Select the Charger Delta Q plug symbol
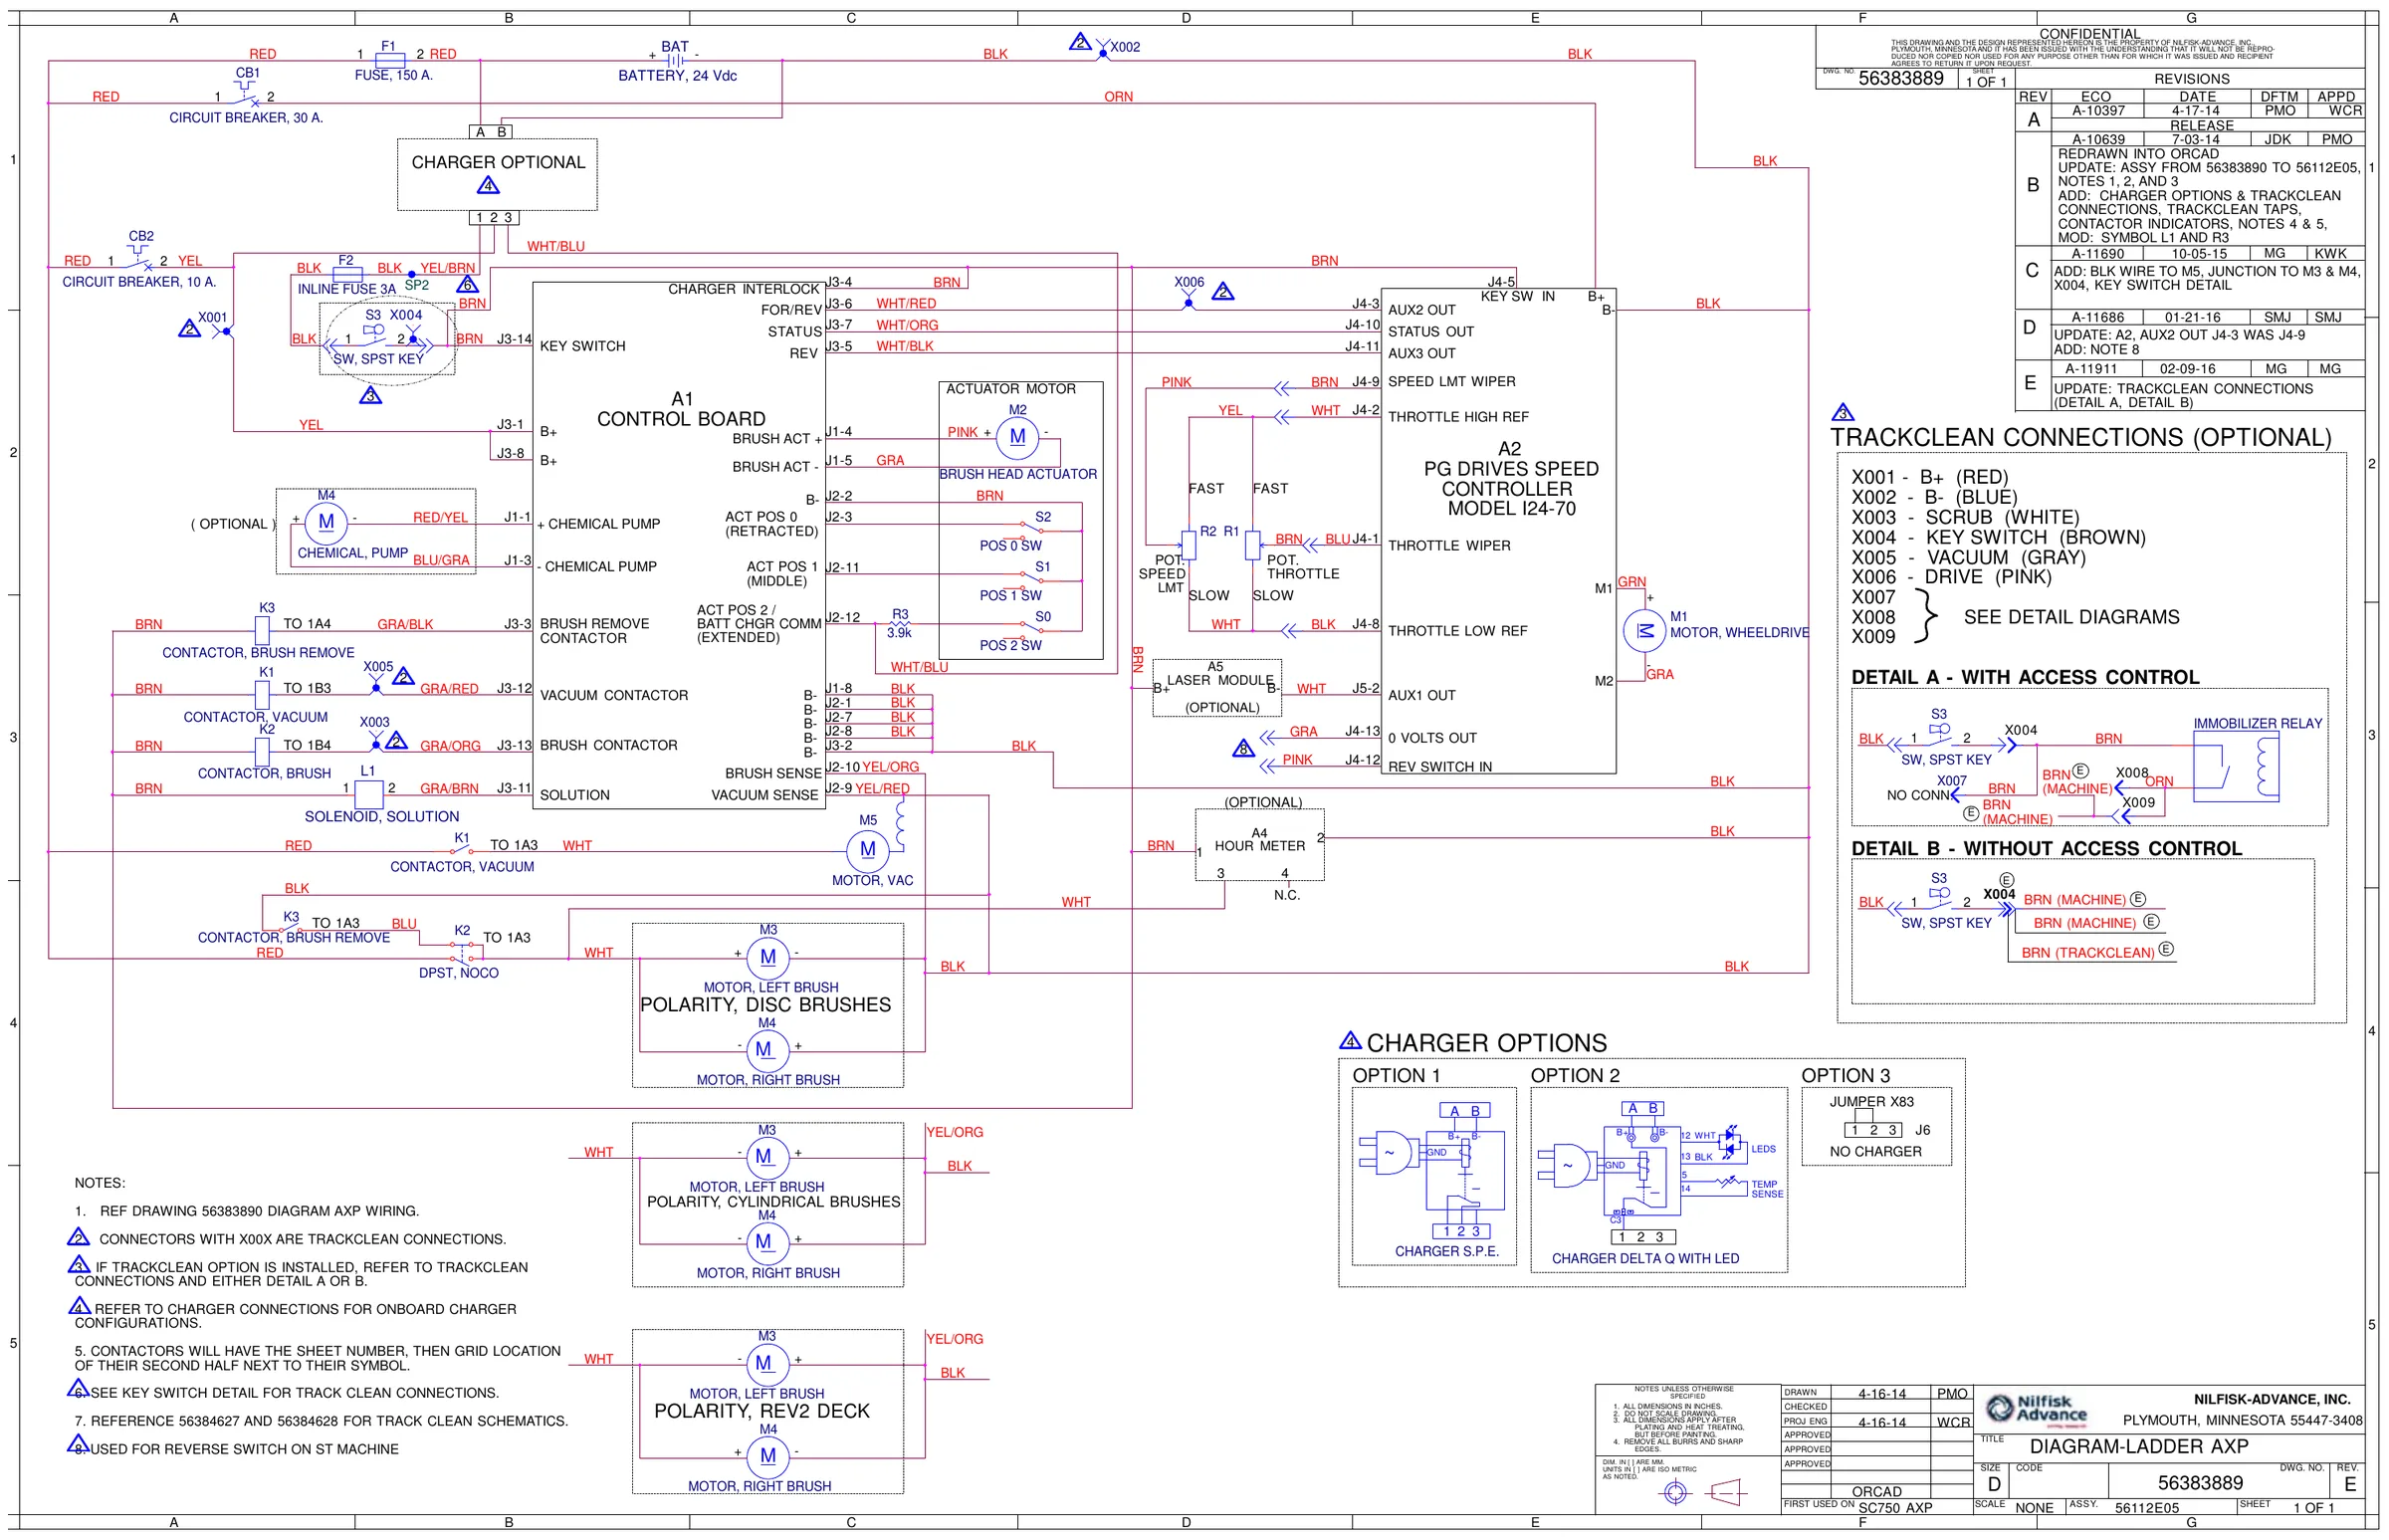Screen dimensions: 2389x1540 click(1569, 1166)
